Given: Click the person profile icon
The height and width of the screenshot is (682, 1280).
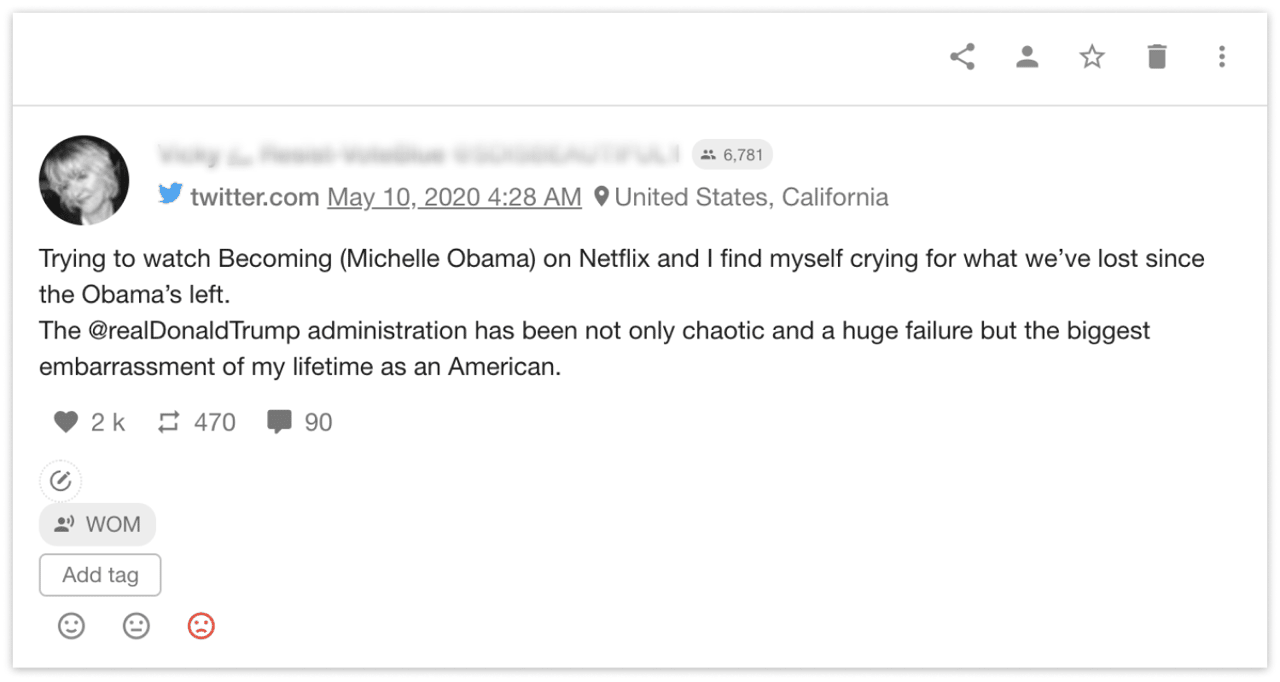Looking at the screenshot, I should click(x=1027, y=57).
